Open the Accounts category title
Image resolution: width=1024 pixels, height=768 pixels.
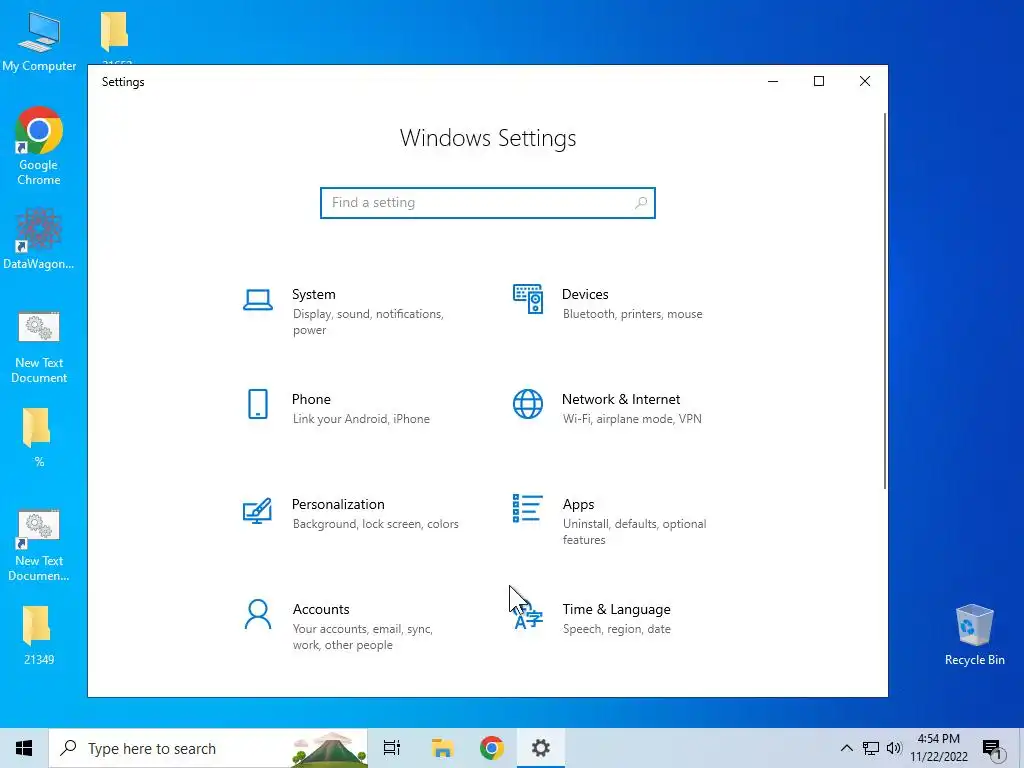click(321, 609)
